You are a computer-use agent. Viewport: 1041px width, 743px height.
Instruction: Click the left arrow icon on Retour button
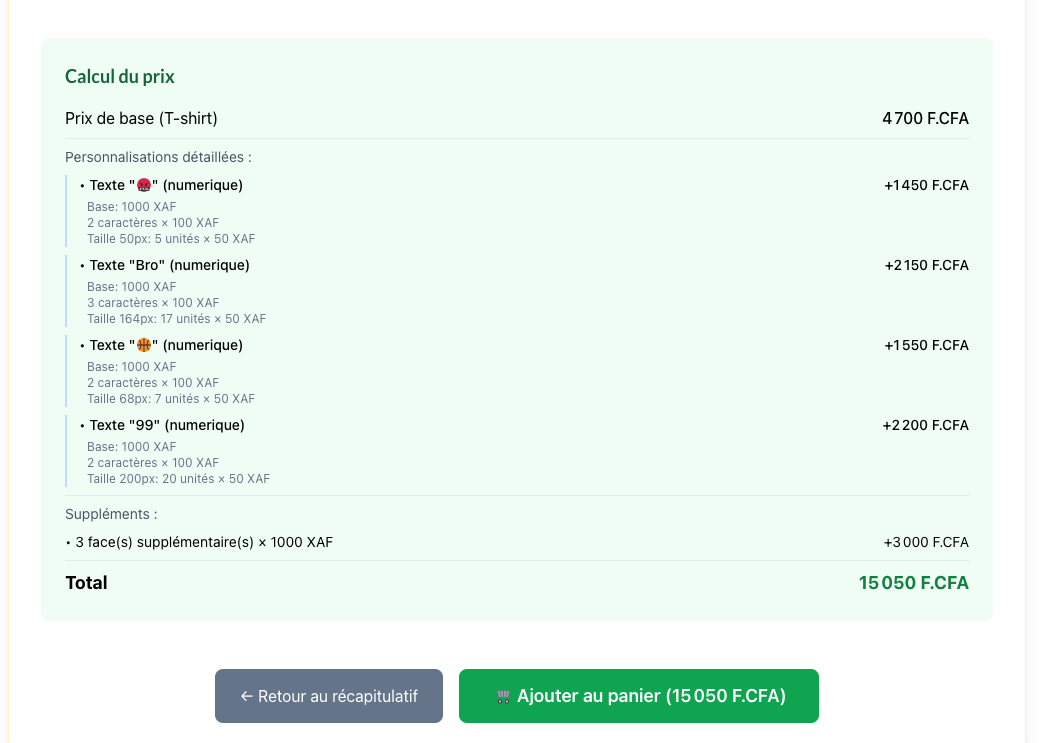[246, 696]
